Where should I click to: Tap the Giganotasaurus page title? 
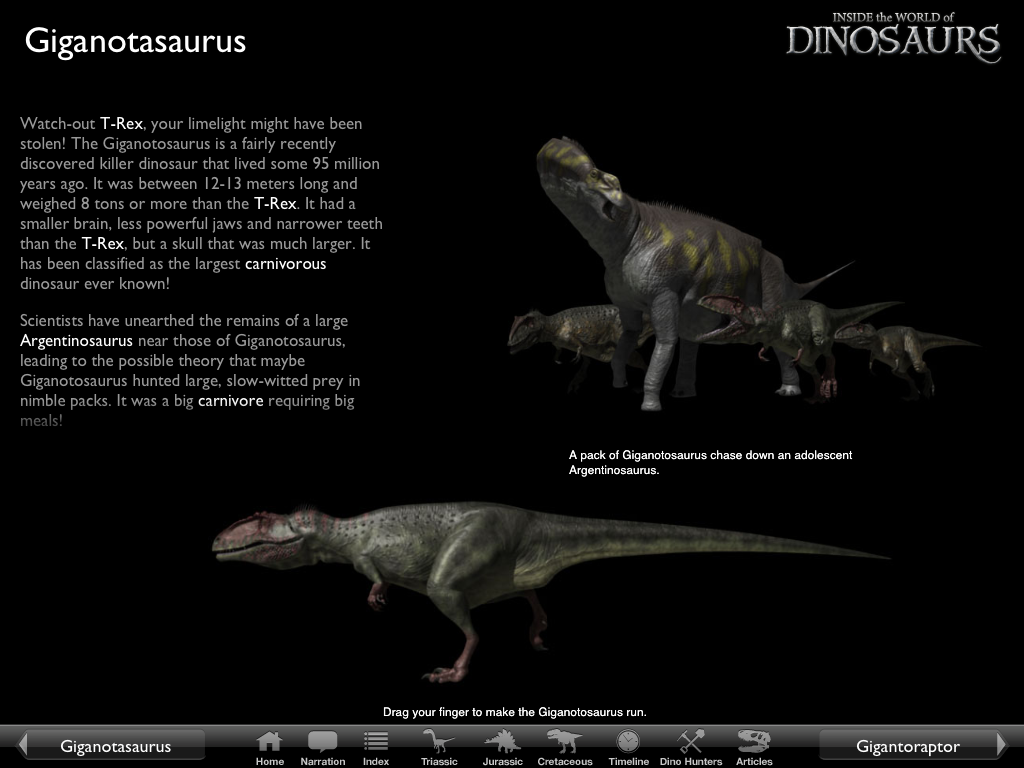point(135,41)
